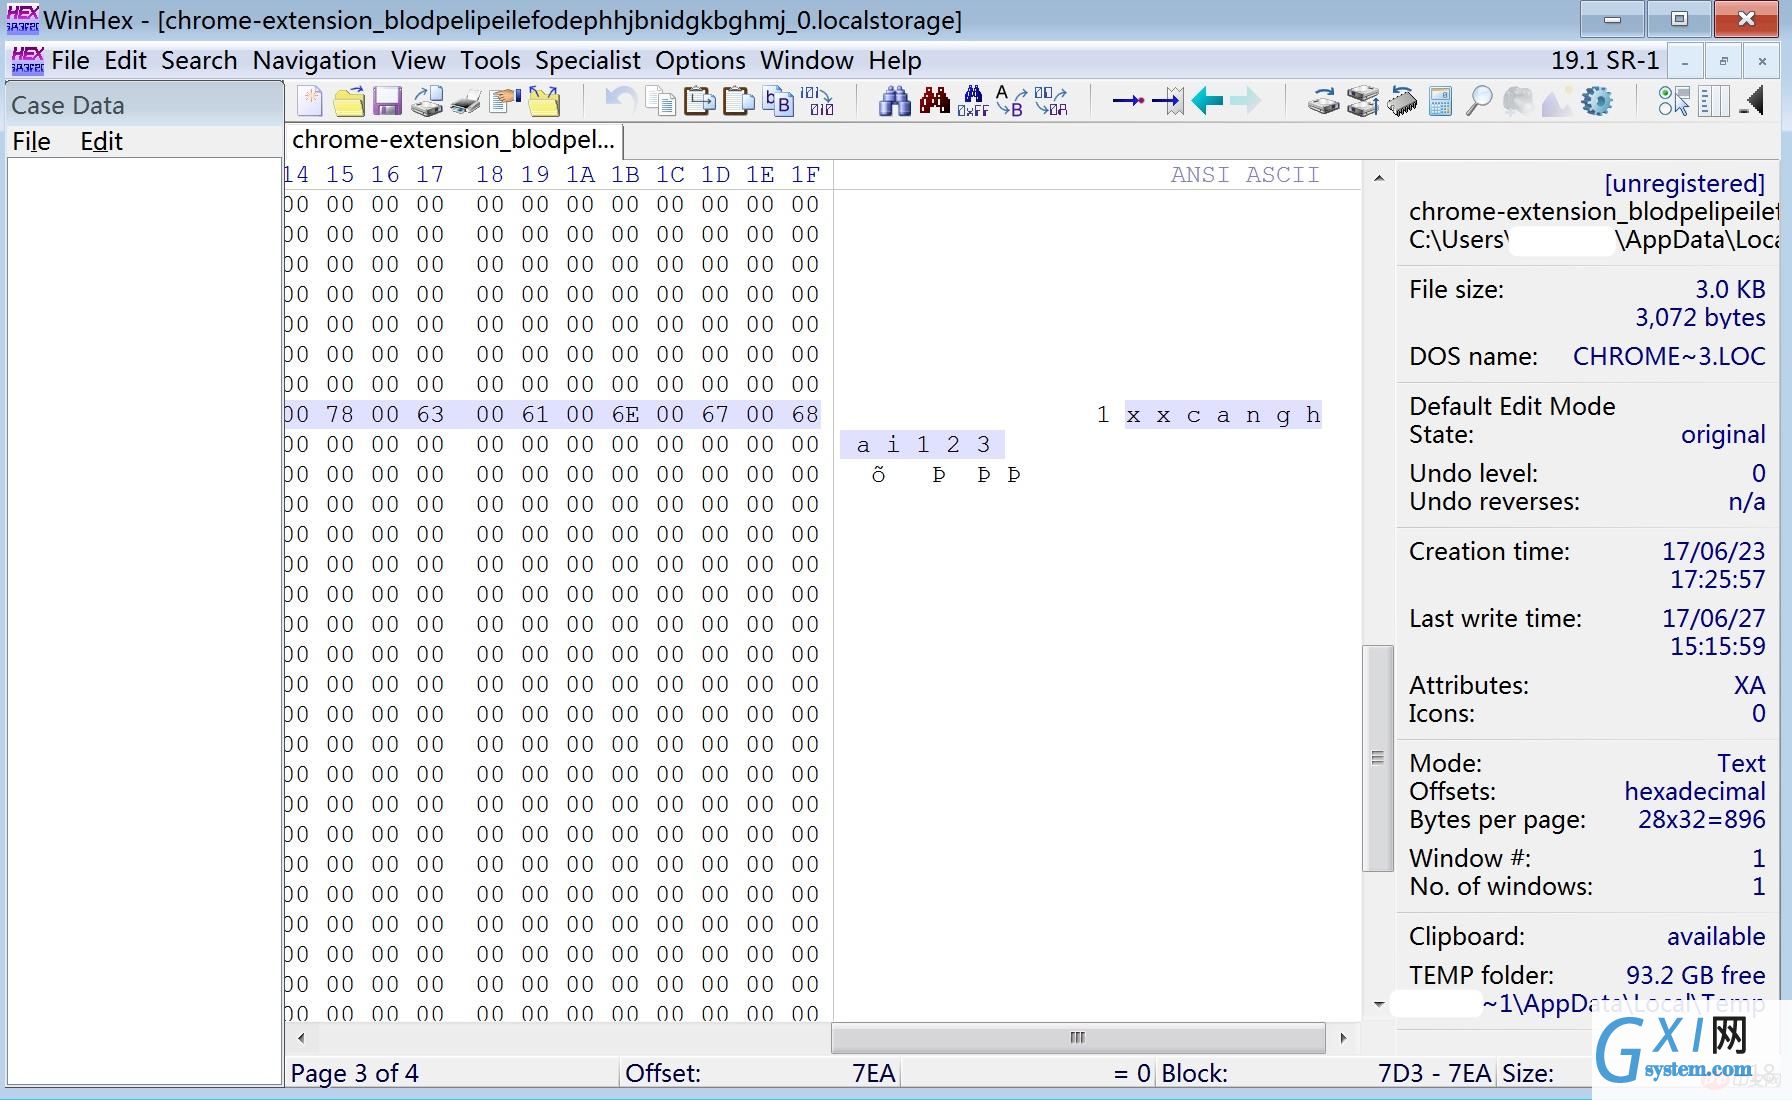Screen dimensions: 1792x1100
Task: Open Case Data File menu
Action: point(31,142)
